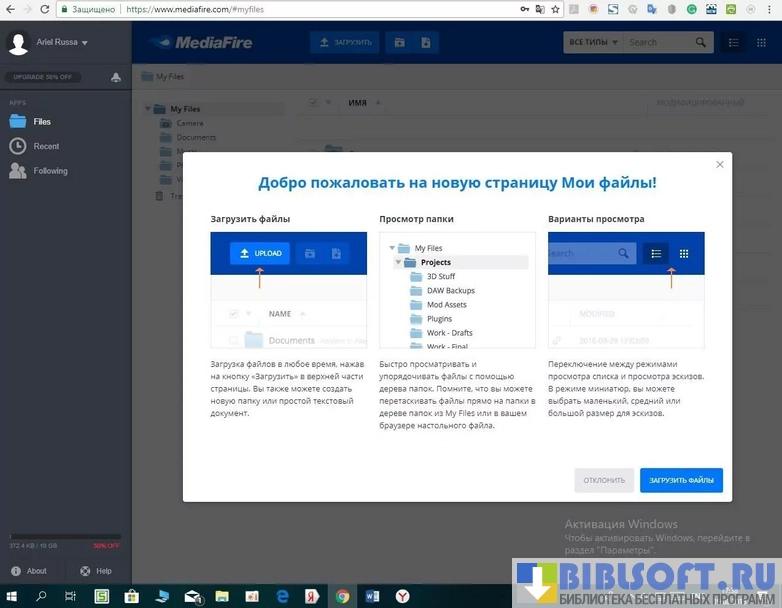This screenshot has width=782, height=608.
Task: Switch to list view icon
Action: pos(734,42)
